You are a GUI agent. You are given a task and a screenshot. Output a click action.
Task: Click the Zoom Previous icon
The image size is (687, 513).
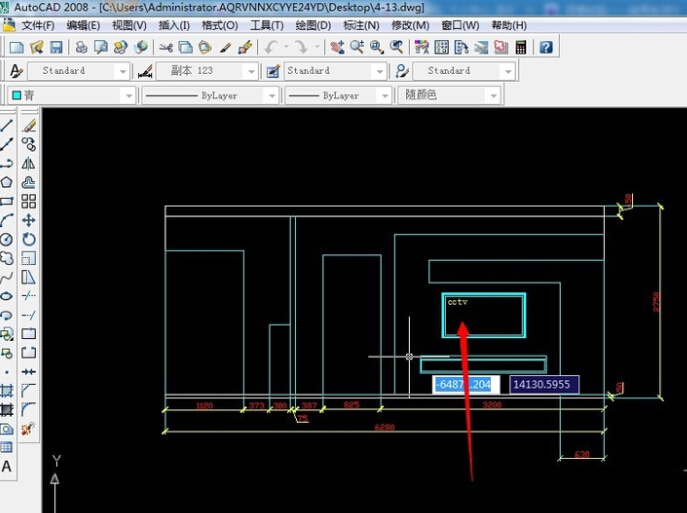[x=397, y=47]
